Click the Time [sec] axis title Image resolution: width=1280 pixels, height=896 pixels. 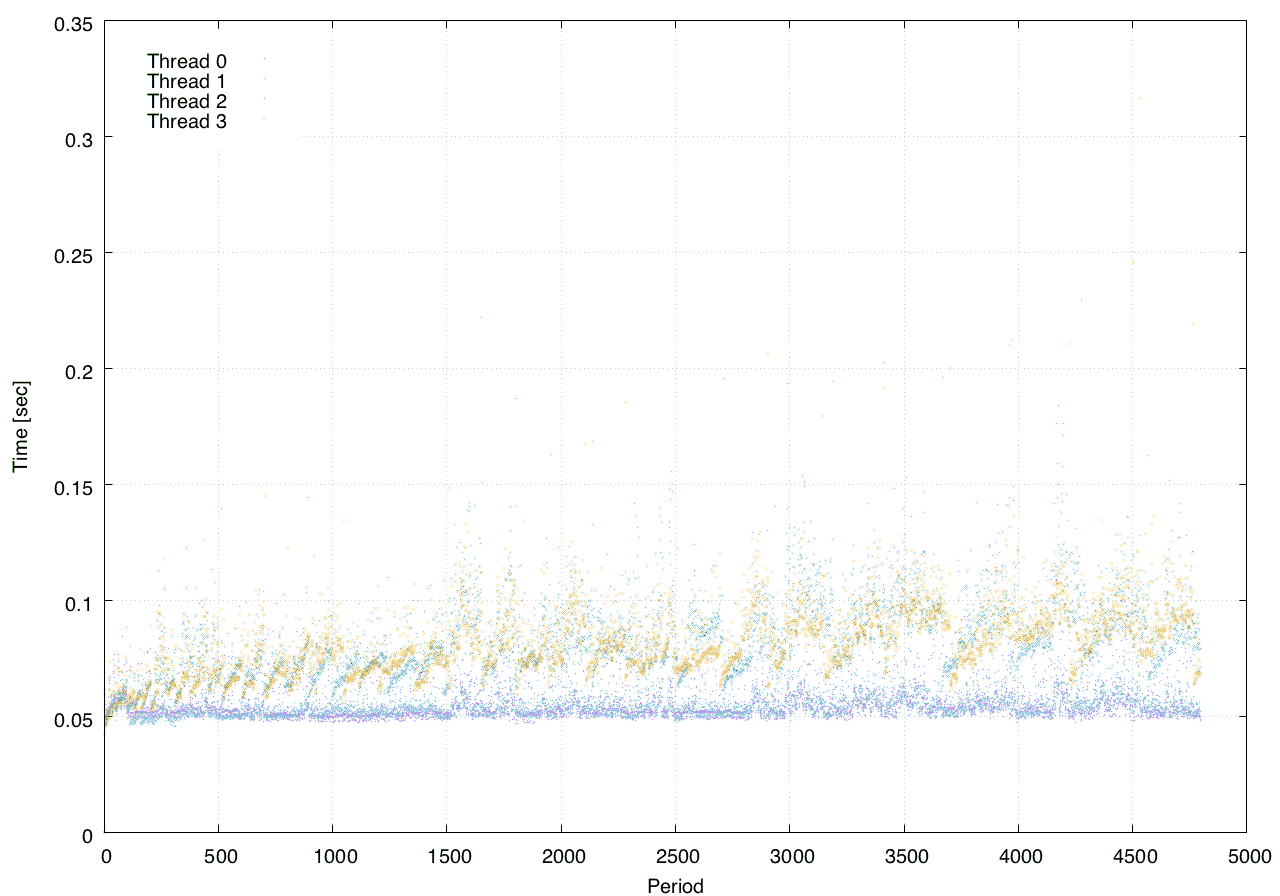[x=20, y=426]
